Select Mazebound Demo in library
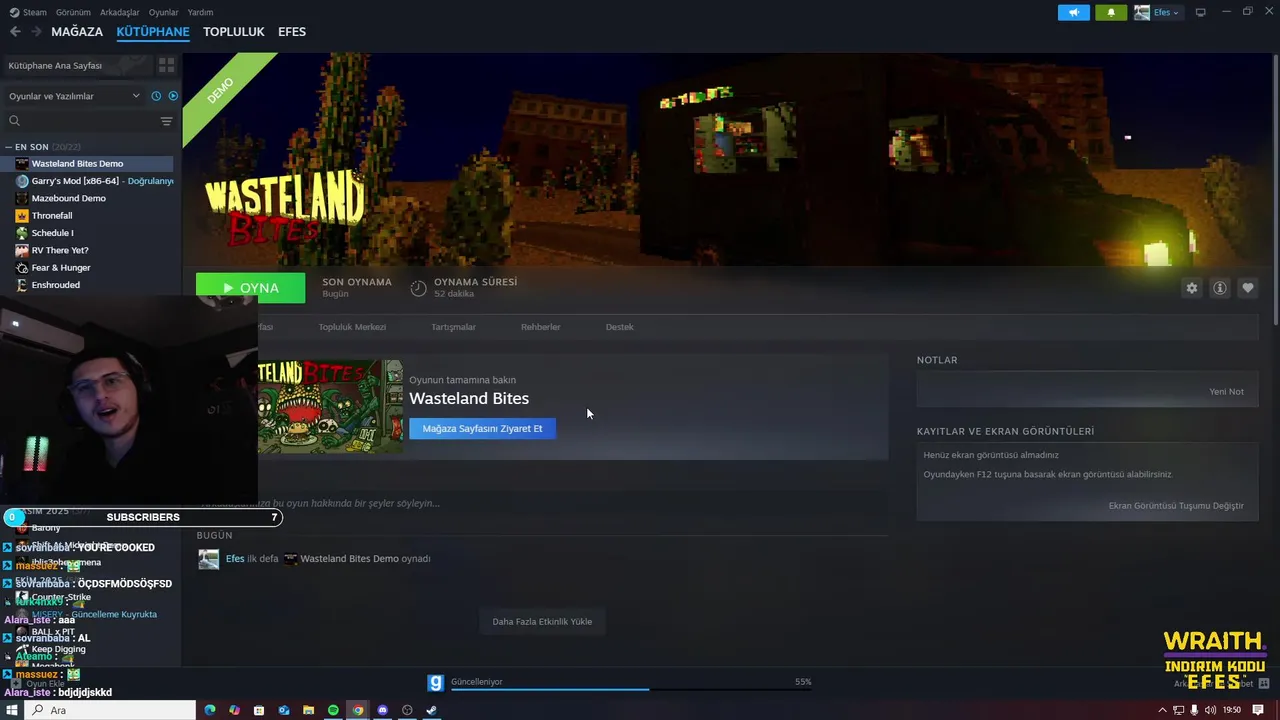The width and height of the screenshot is (1280, 720). point(88,198)
